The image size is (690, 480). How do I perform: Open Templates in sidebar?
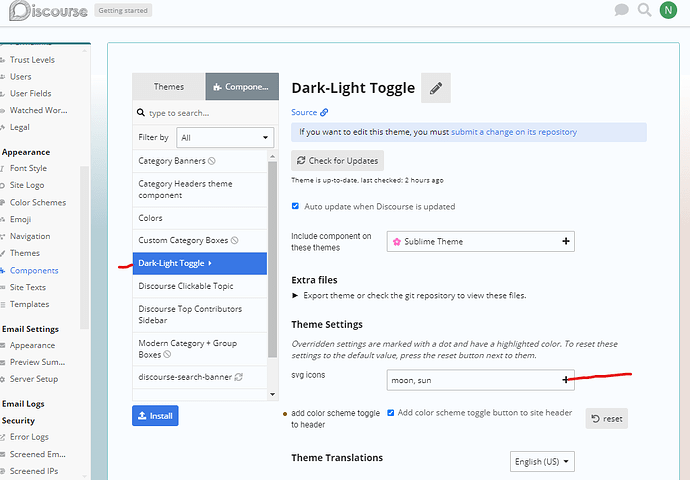(29, 304)
